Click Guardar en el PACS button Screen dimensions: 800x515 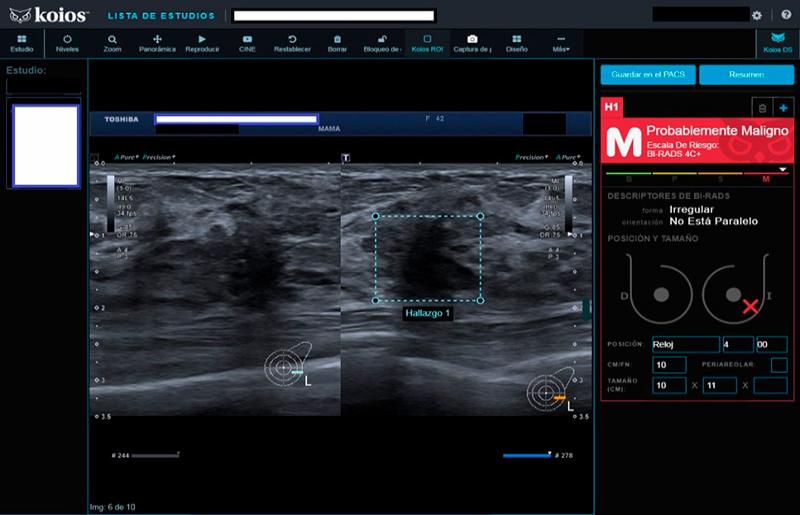pyautogui.click(x=646, y=75)
